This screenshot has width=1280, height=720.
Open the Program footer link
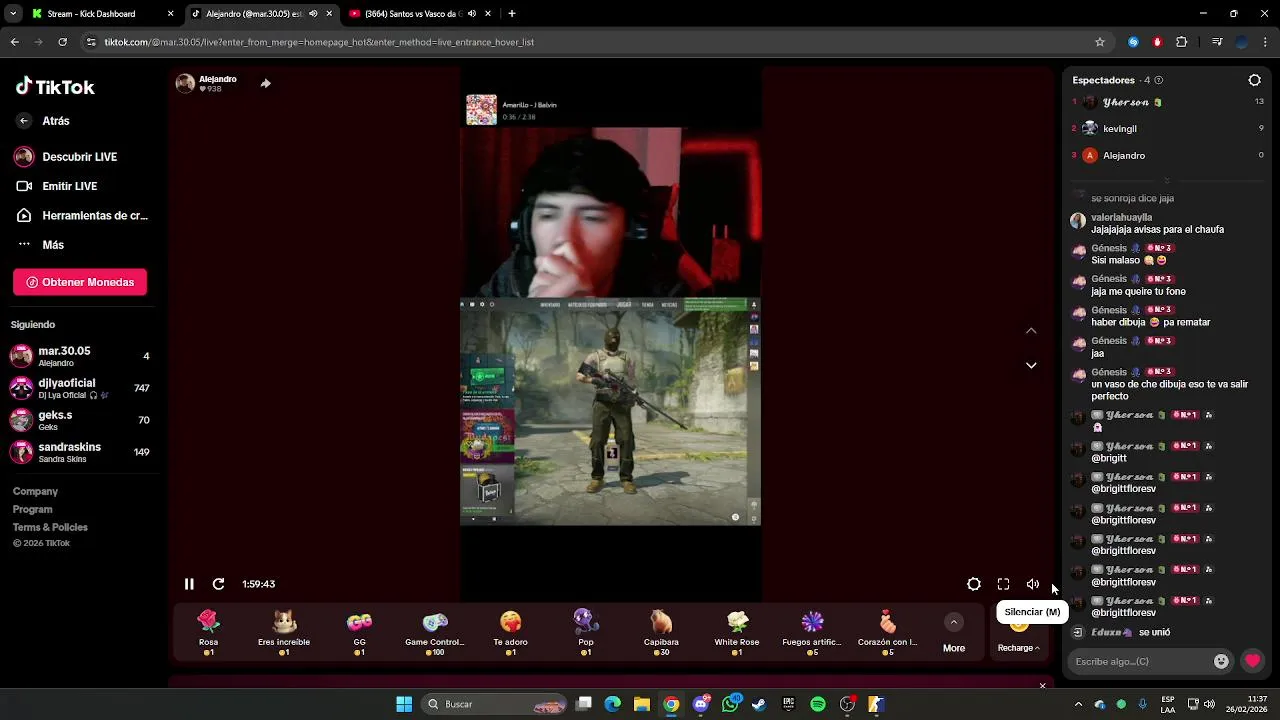click(x=32, y=509)
